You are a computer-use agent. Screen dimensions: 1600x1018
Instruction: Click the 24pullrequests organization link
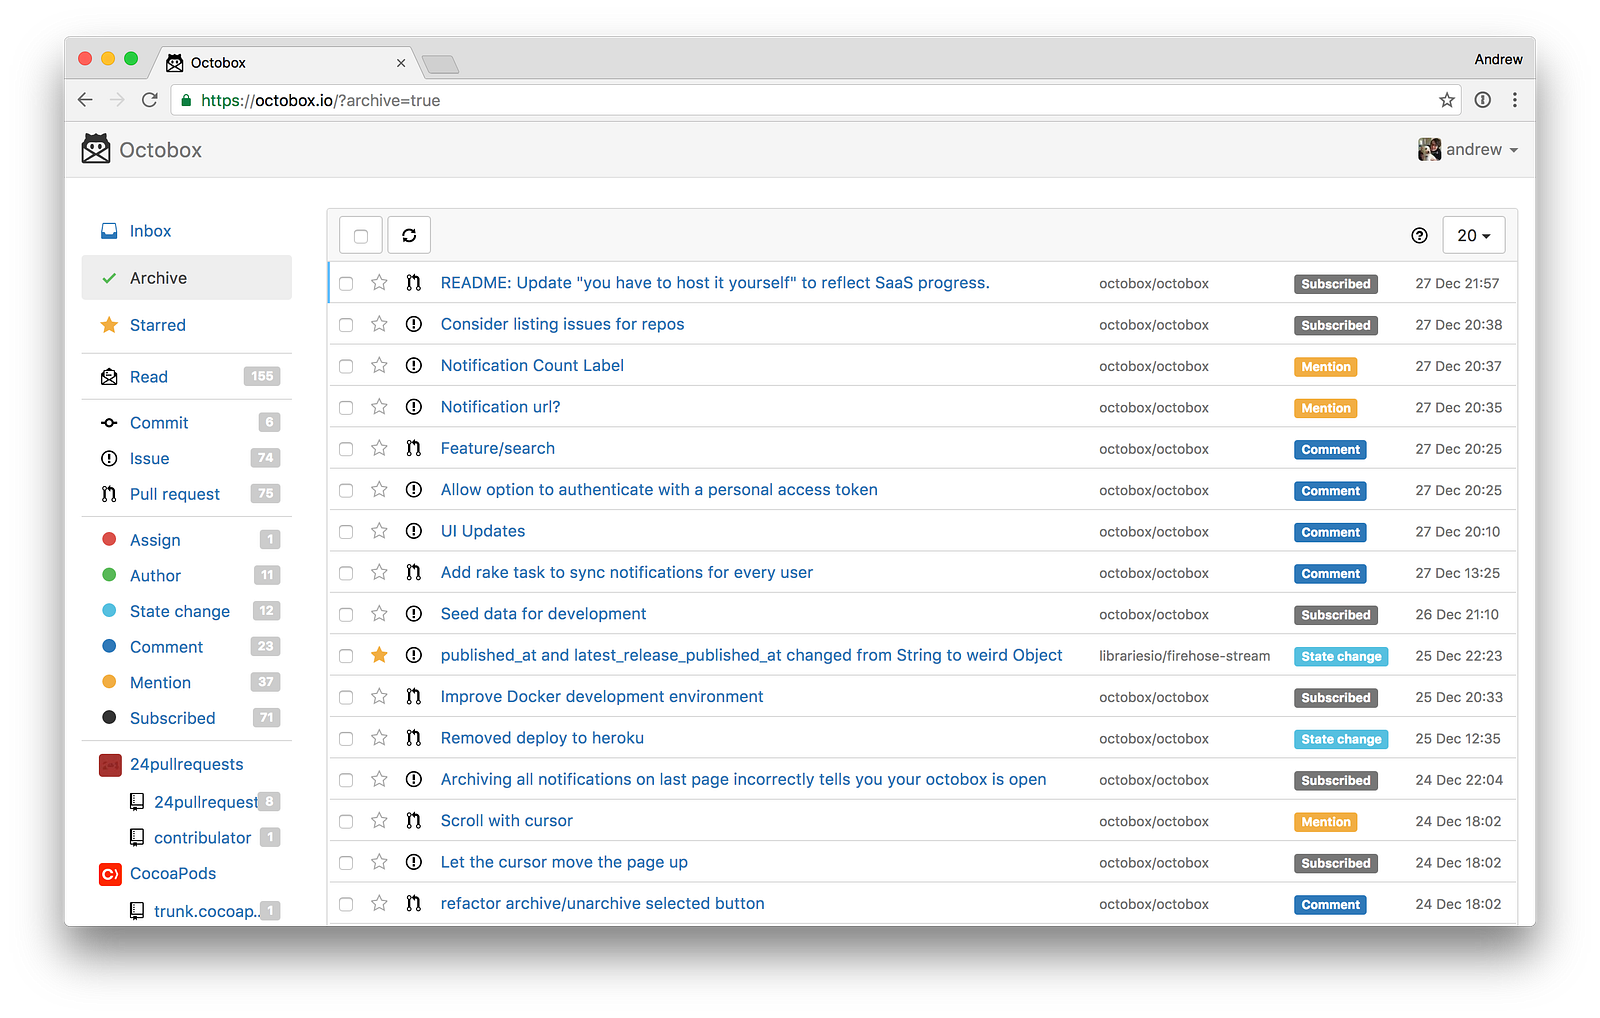[187, 765]
